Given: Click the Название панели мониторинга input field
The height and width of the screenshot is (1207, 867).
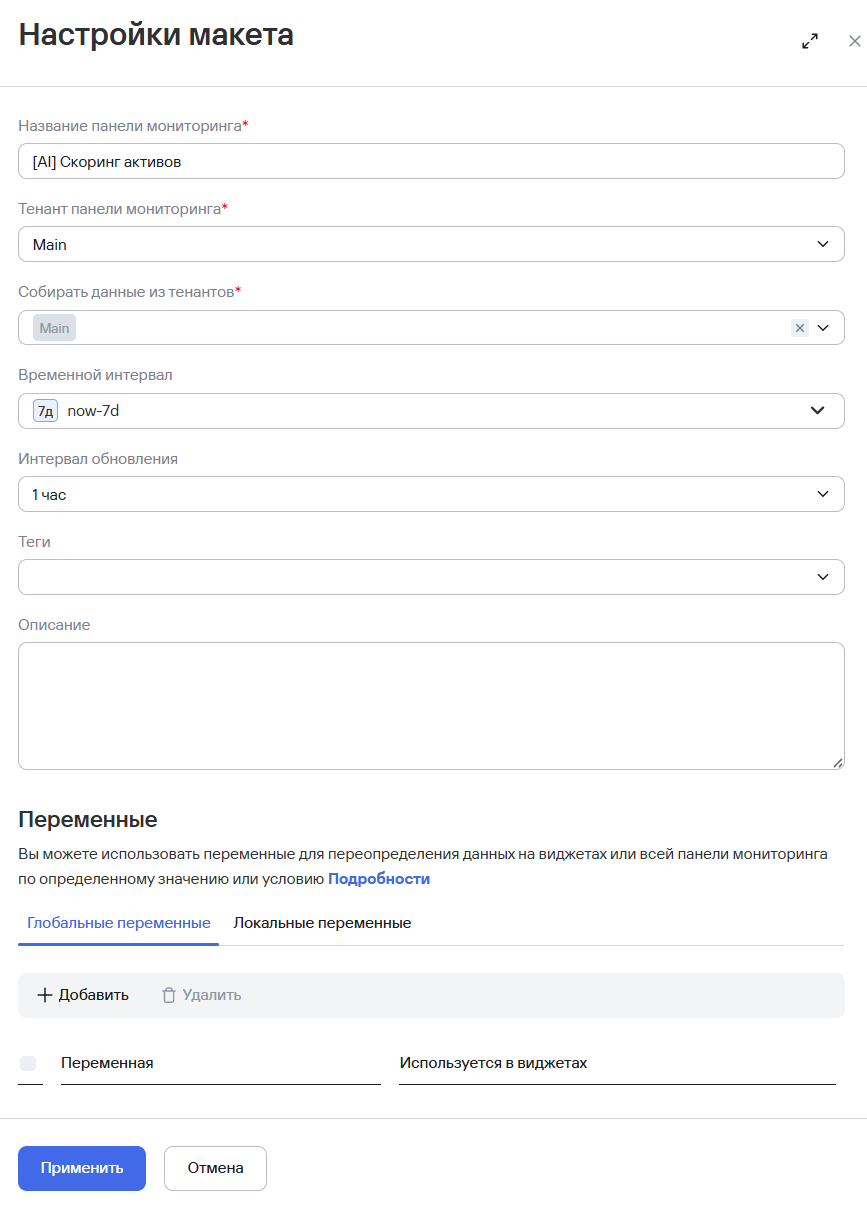Looking at the screenshot, I should pyautogui.click(x=431, y=161).
